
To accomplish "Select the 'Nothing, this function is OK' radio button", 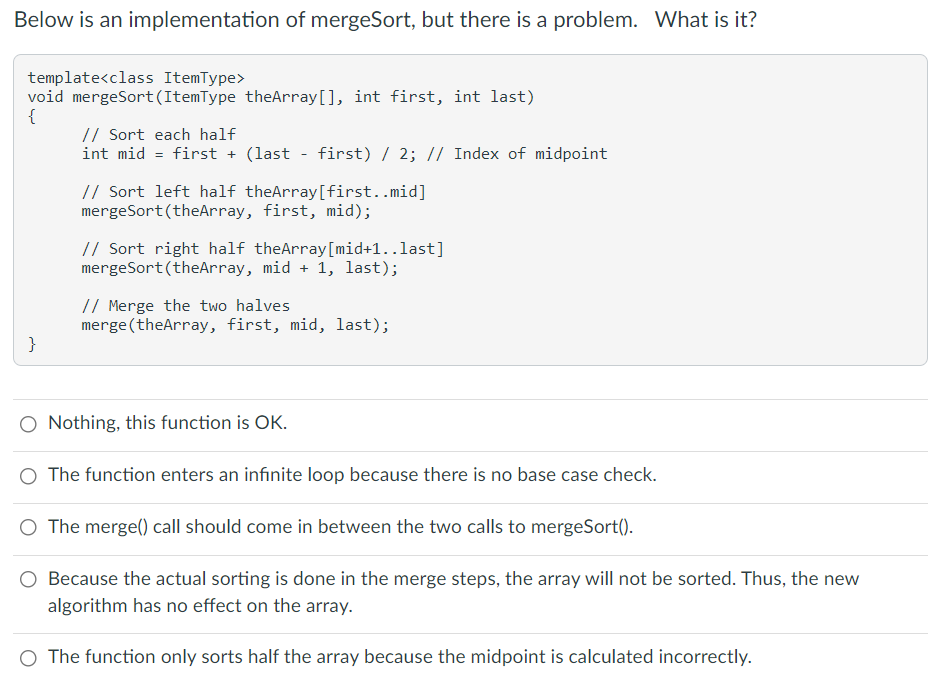I will 28,424.
